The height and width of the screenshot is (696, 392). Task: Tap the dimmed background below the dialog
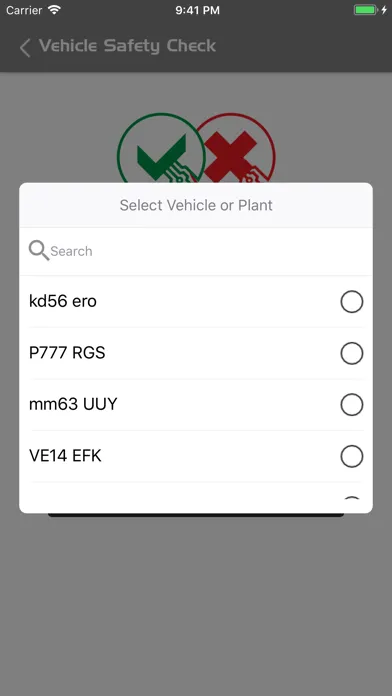(x=196, y=604)
